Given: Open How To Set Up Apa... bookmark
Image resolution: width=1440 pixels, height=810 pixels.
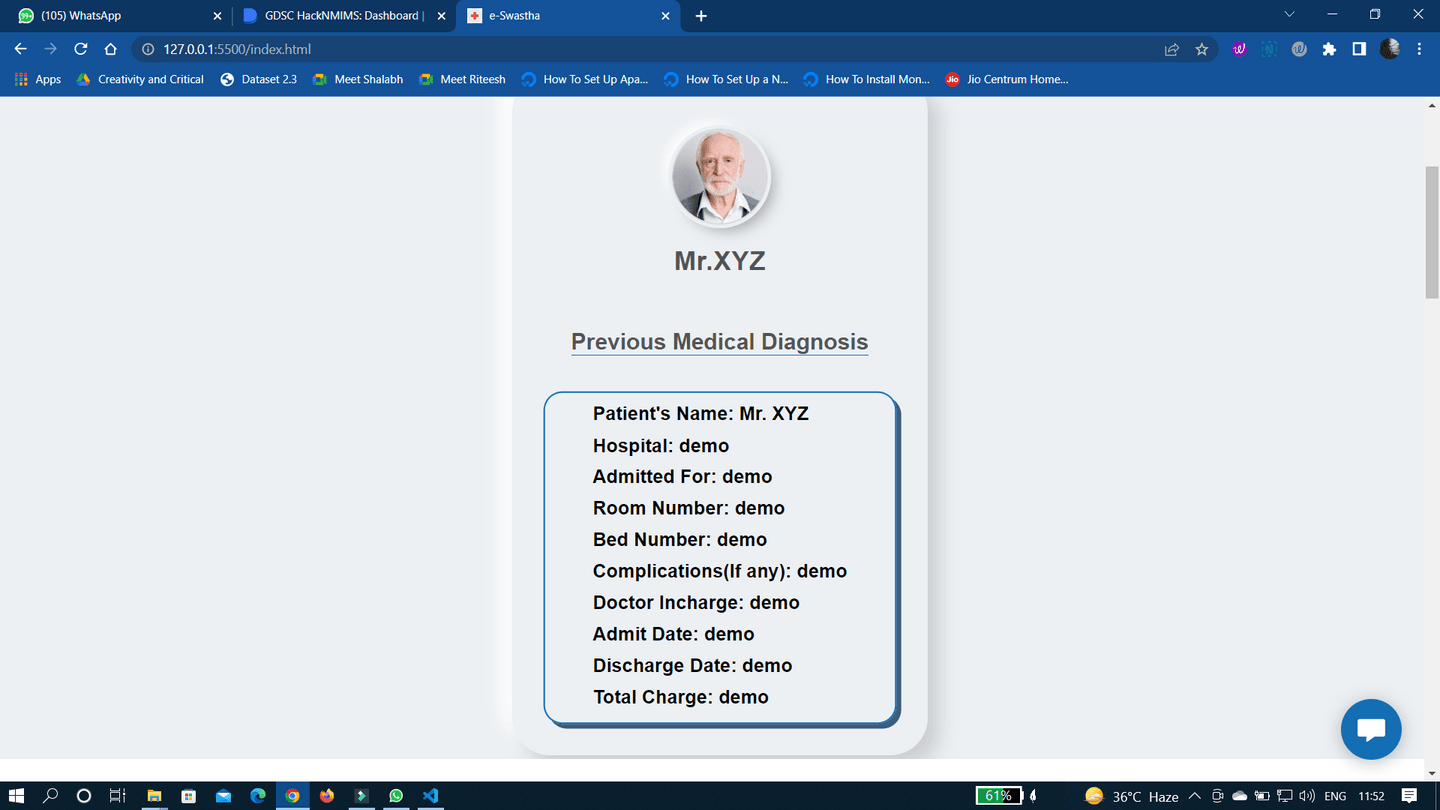Looking at the screenshot, I should [585, 79].
